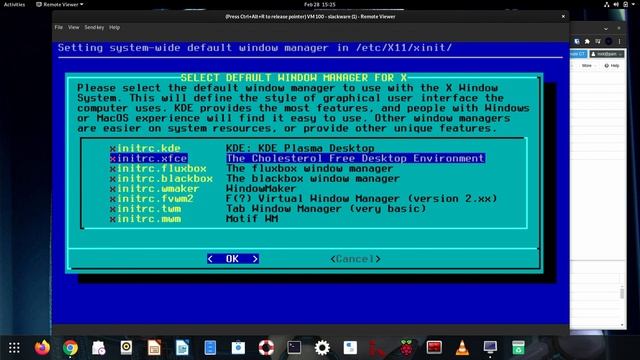Show applications grid in the dock
This screenshot has height=360, width=640.
pyautogui.click(x=14, y=348)
